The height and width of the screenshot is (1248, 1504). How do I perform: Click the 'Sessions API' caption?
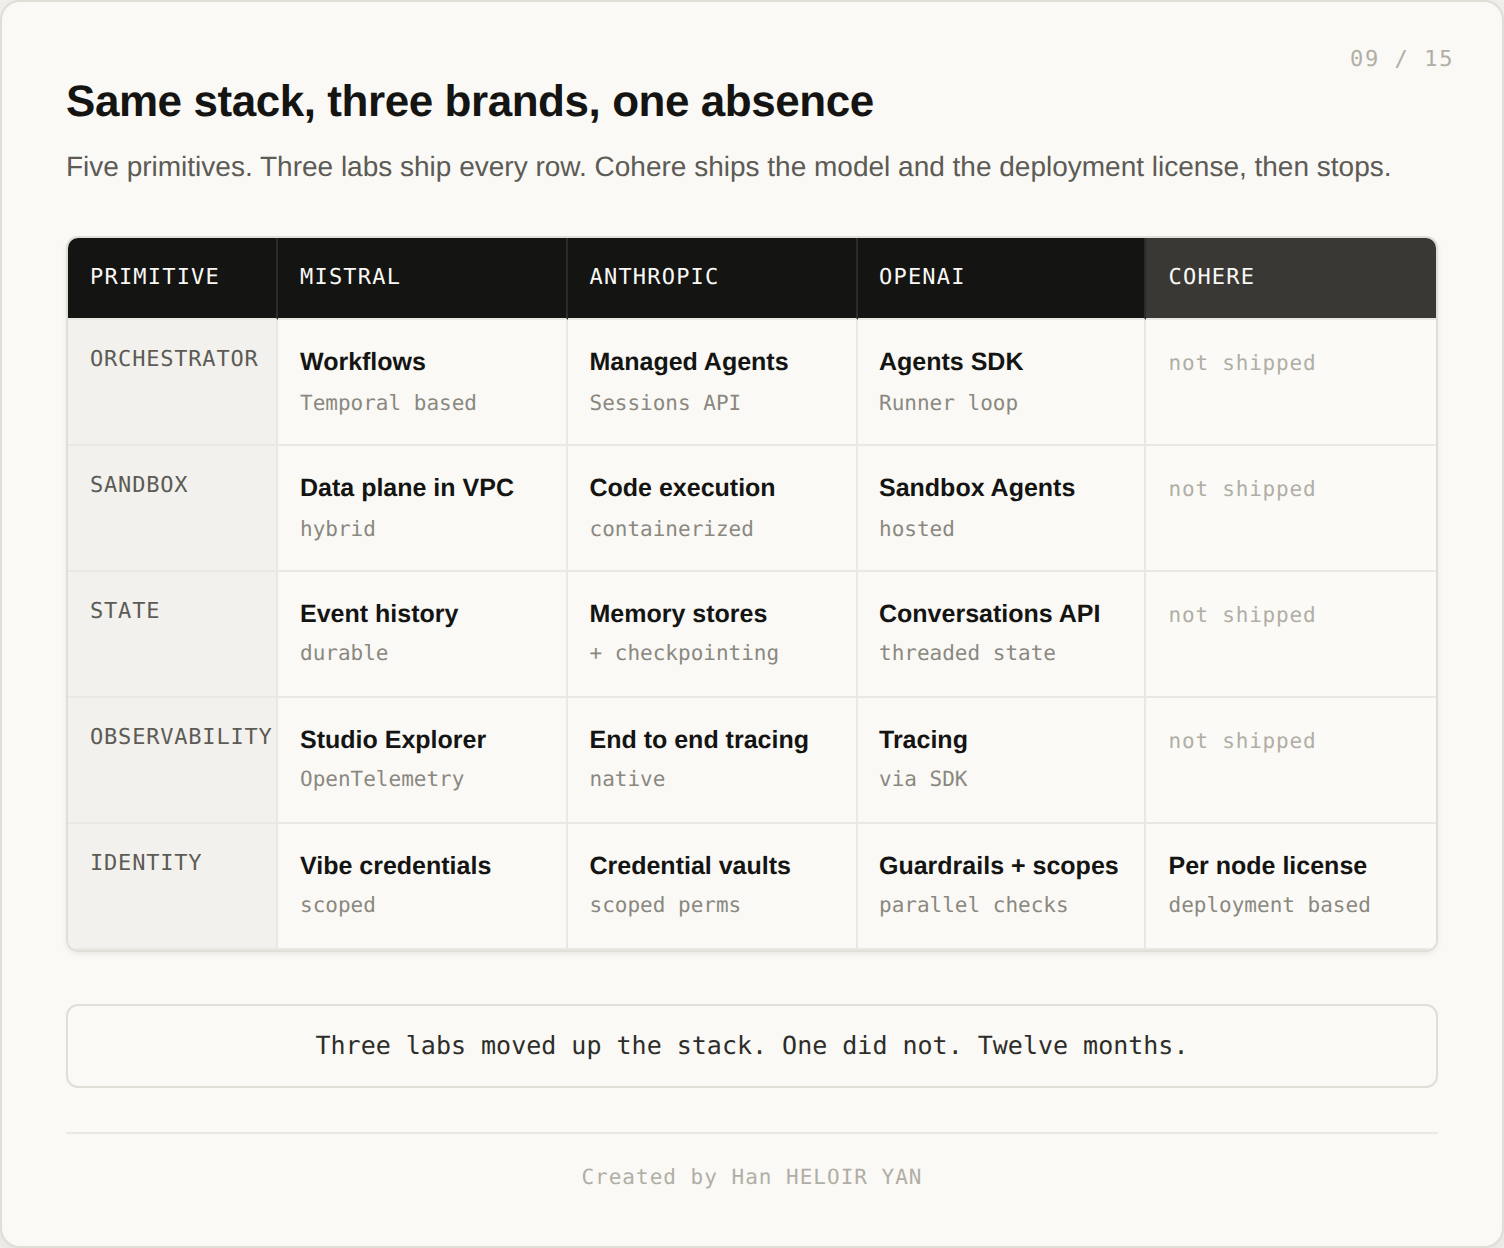[x=665, y=403]
